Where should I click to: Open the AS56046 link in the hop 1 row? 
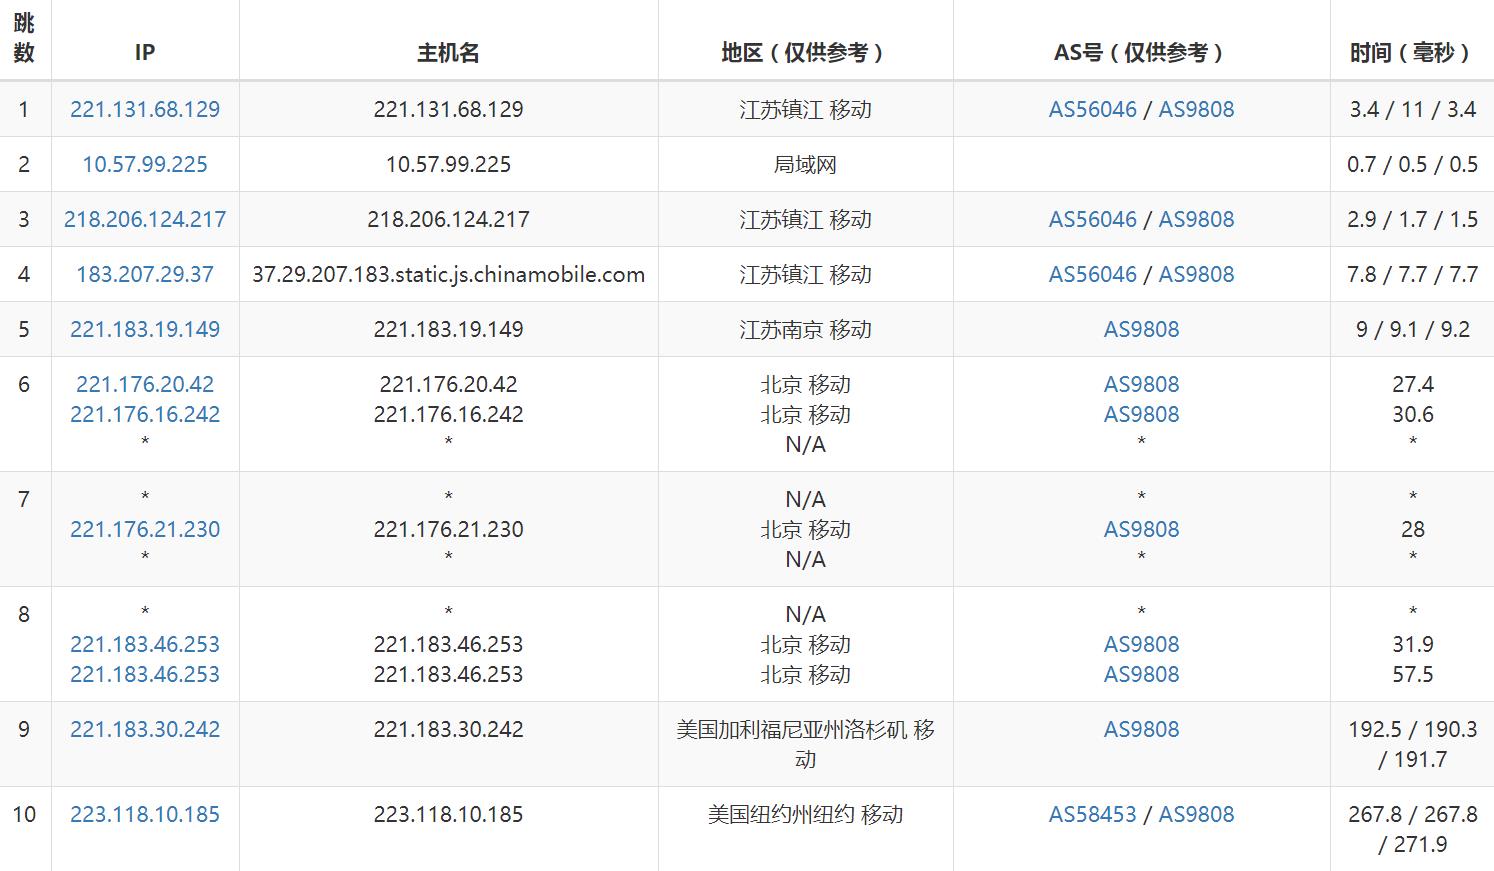[x=1092, y=109]
